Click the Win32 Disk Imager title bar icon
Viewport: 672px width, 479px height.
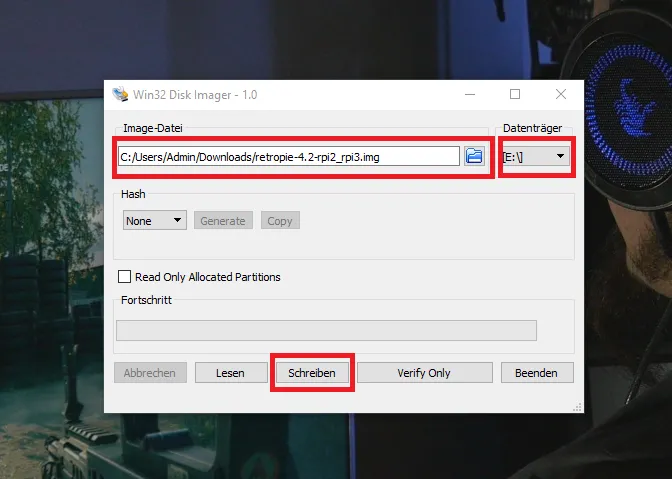point(120,94)
